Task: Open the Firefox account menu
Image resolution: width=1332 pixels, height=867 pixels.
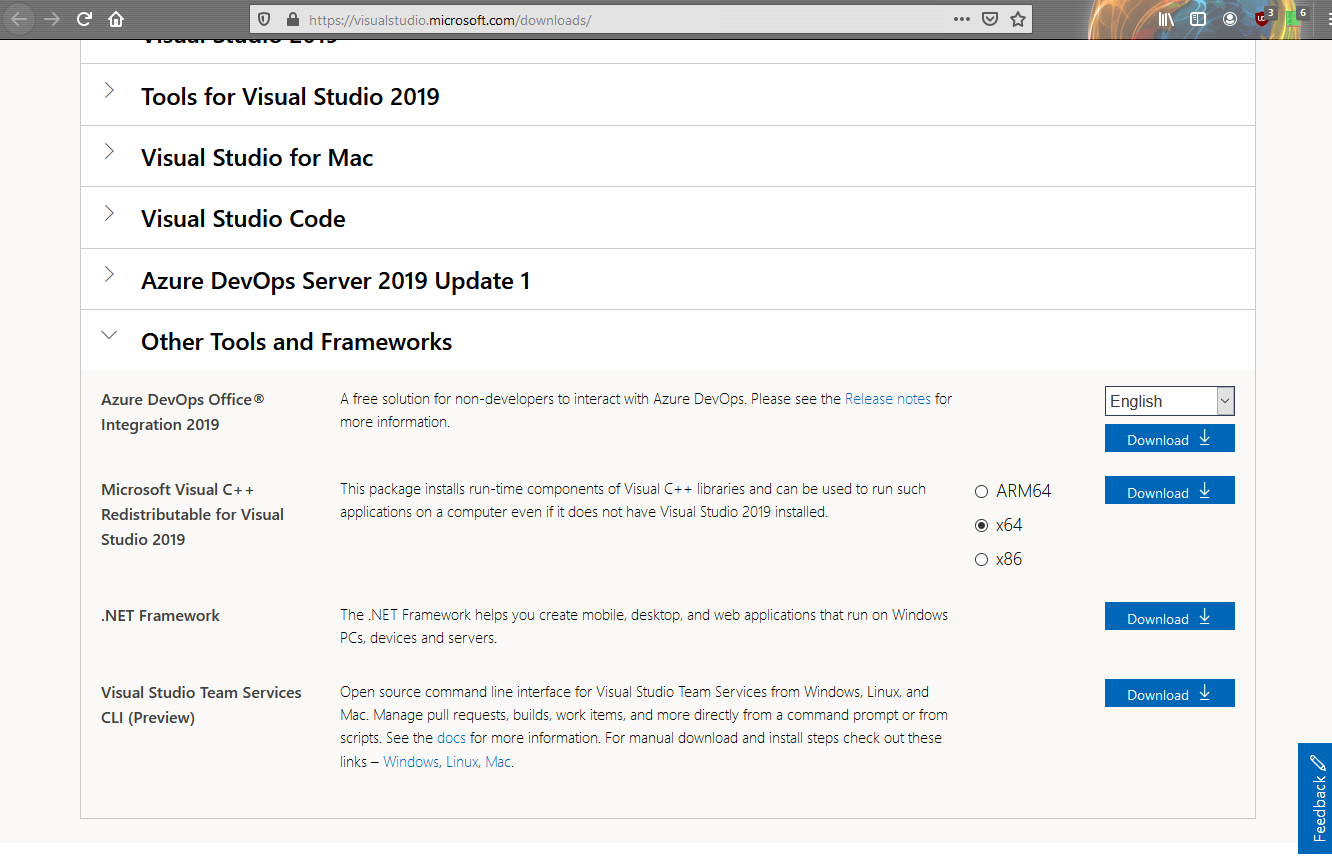Action: (1230, 19)
